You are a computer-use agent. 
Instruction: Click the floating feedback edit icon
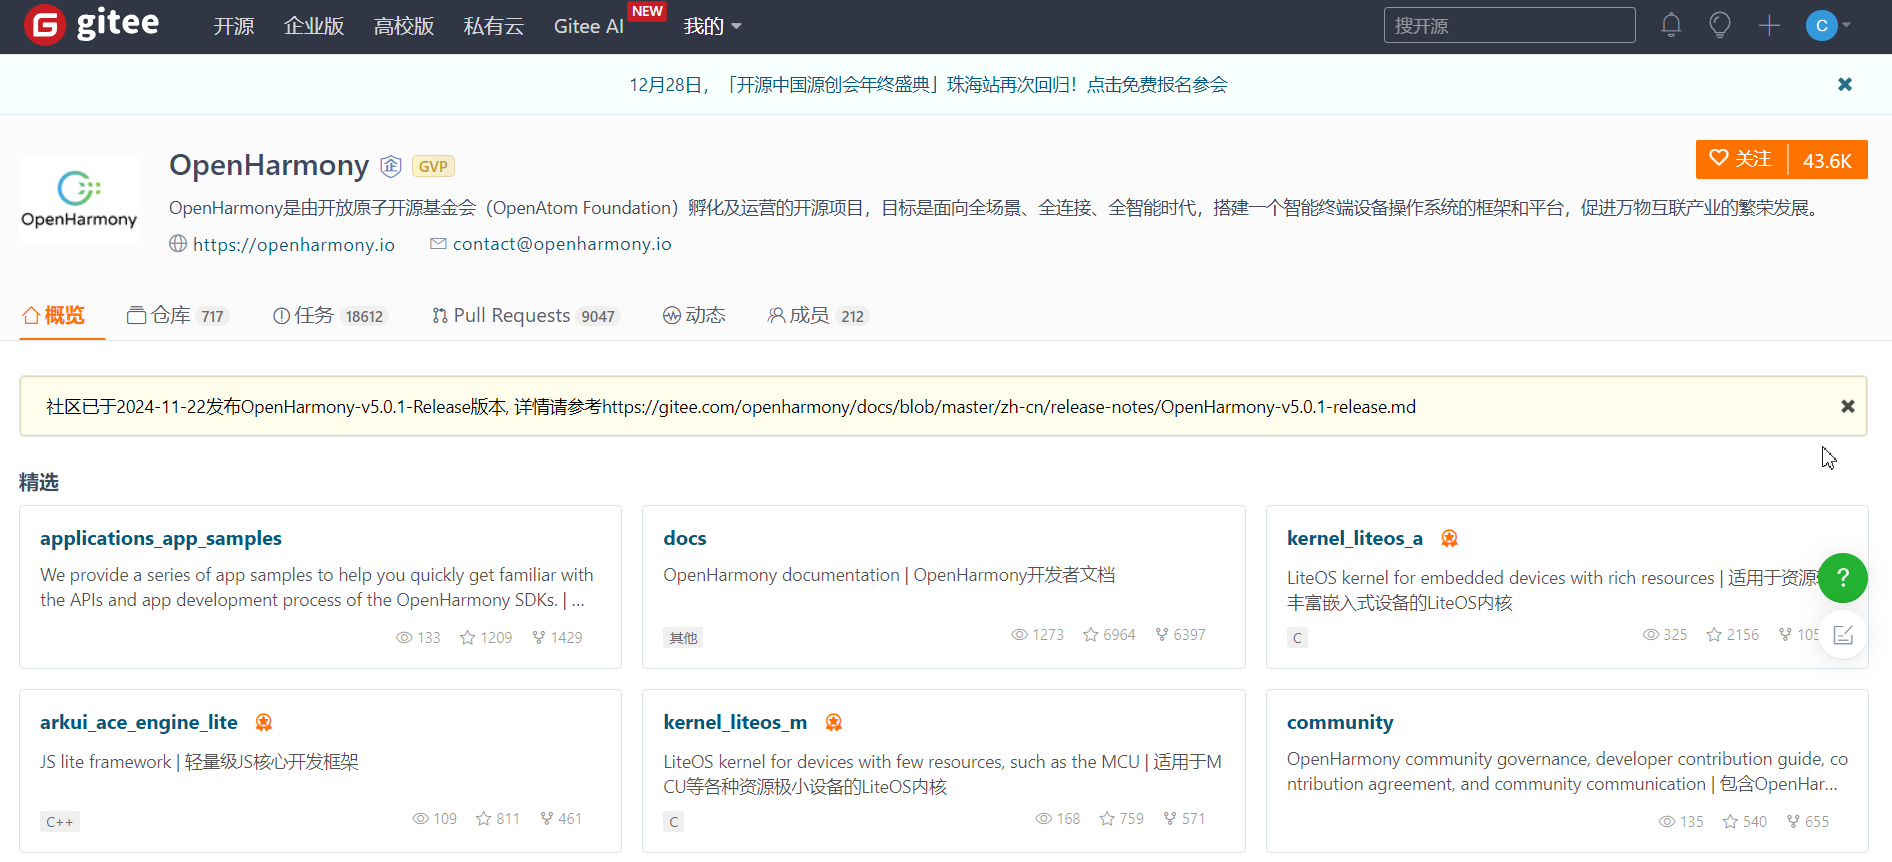[1843, 635]
